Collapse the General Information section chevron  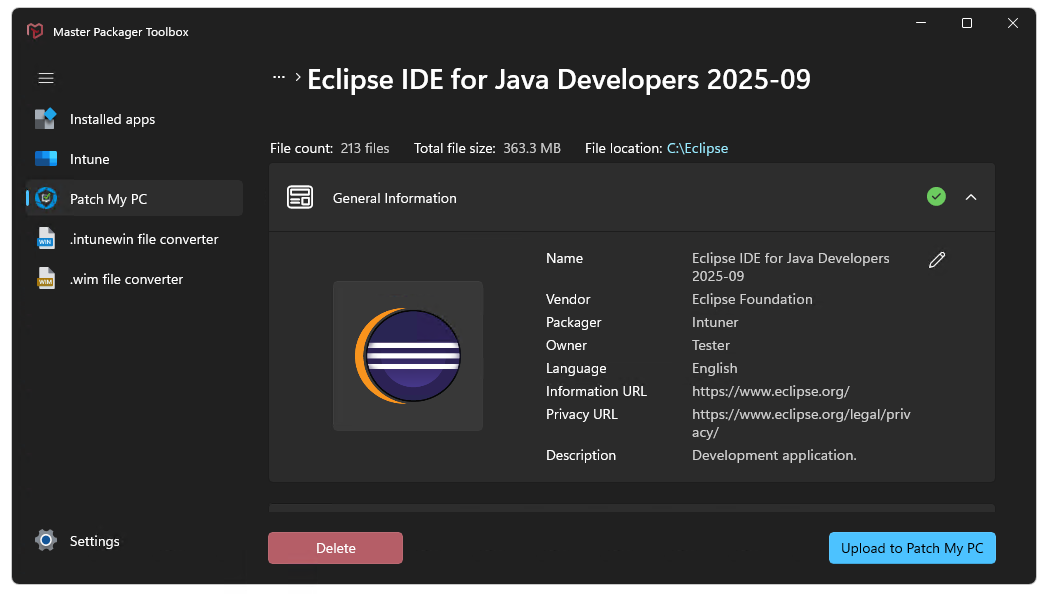tap(971, 198)
